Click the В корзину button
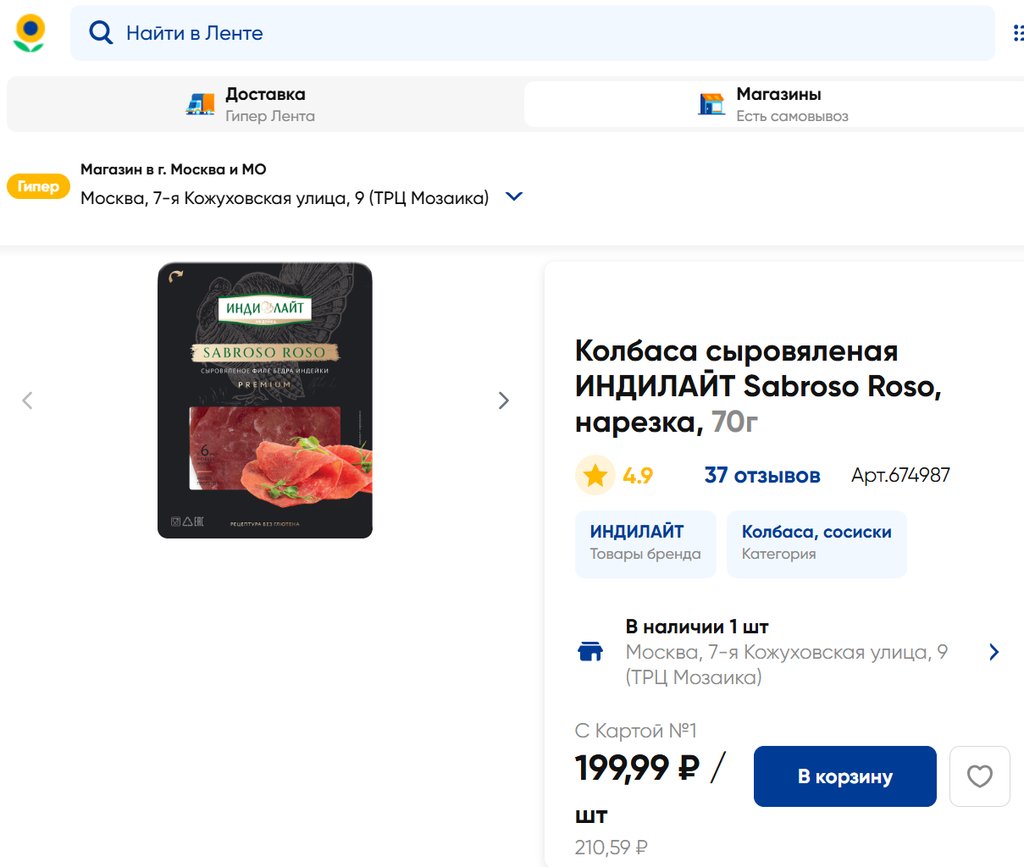 click(844, 776)
